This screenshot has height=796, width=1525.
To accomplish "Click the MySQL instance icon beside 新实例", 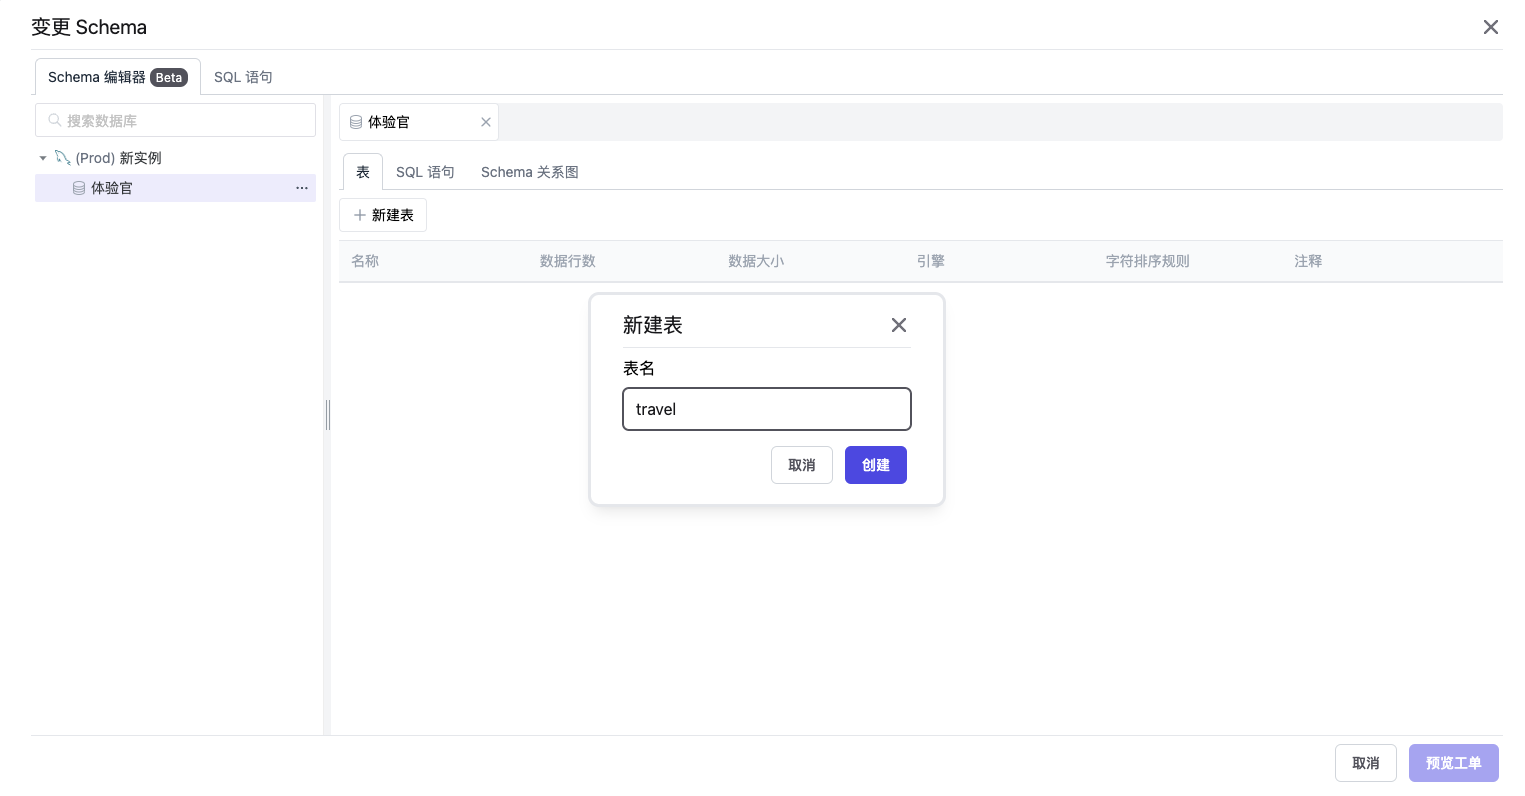I will 62,158.
